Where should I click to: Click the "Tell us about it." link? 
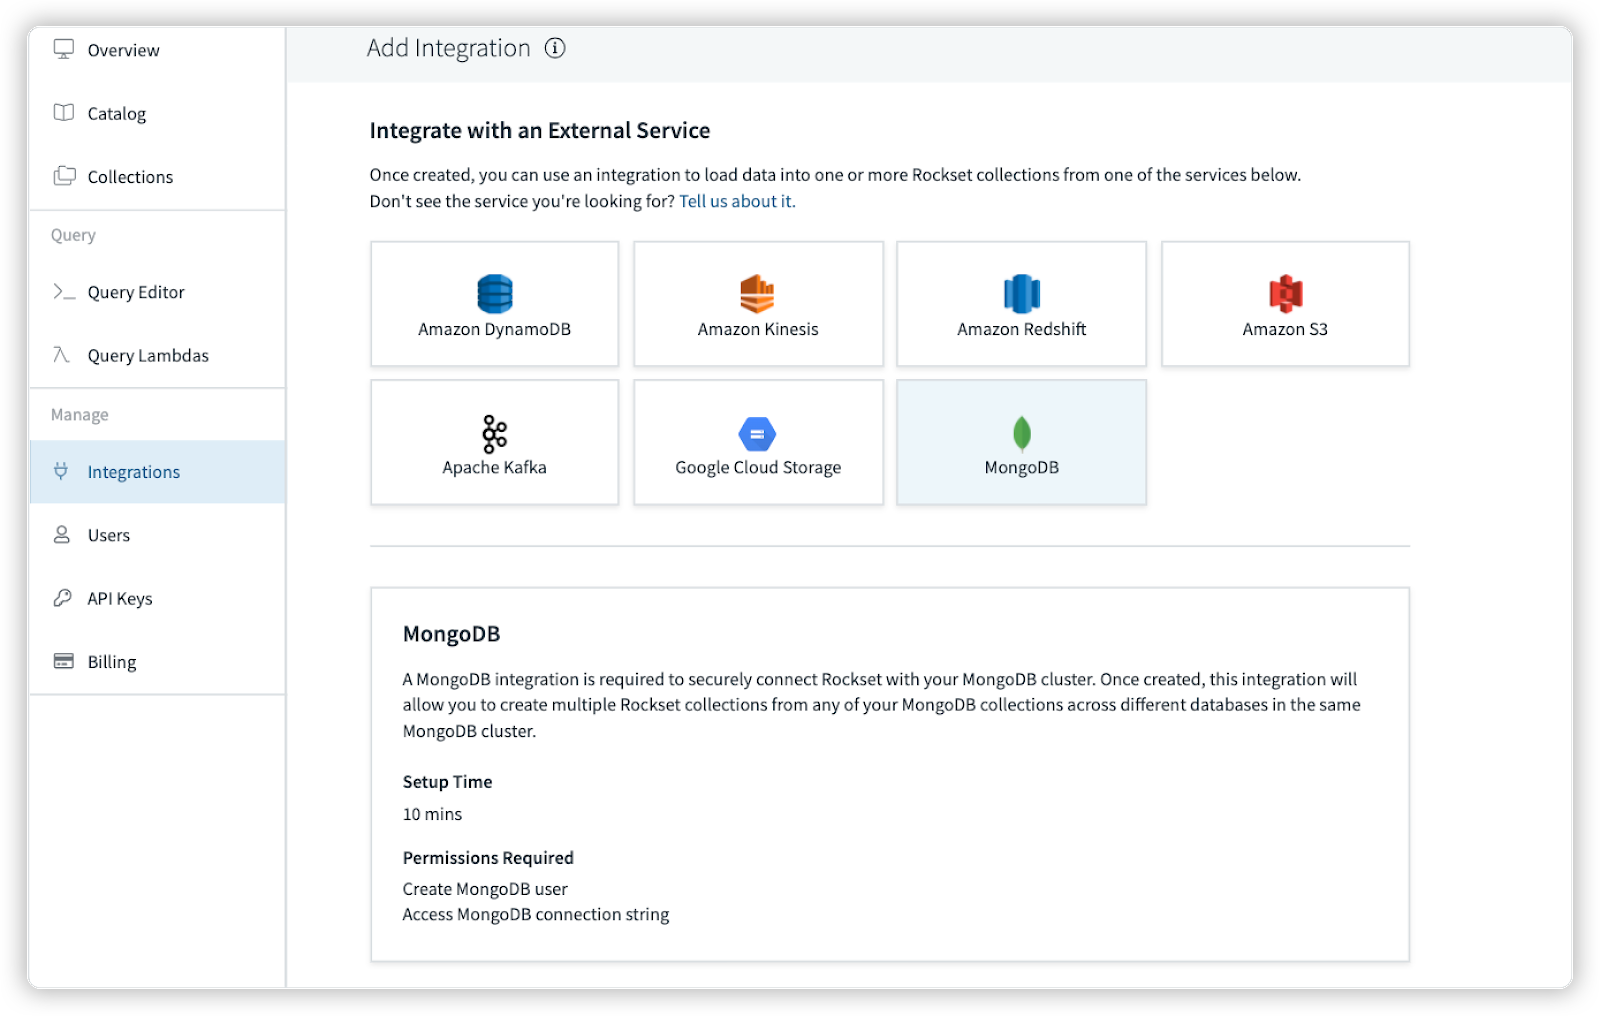737,201
